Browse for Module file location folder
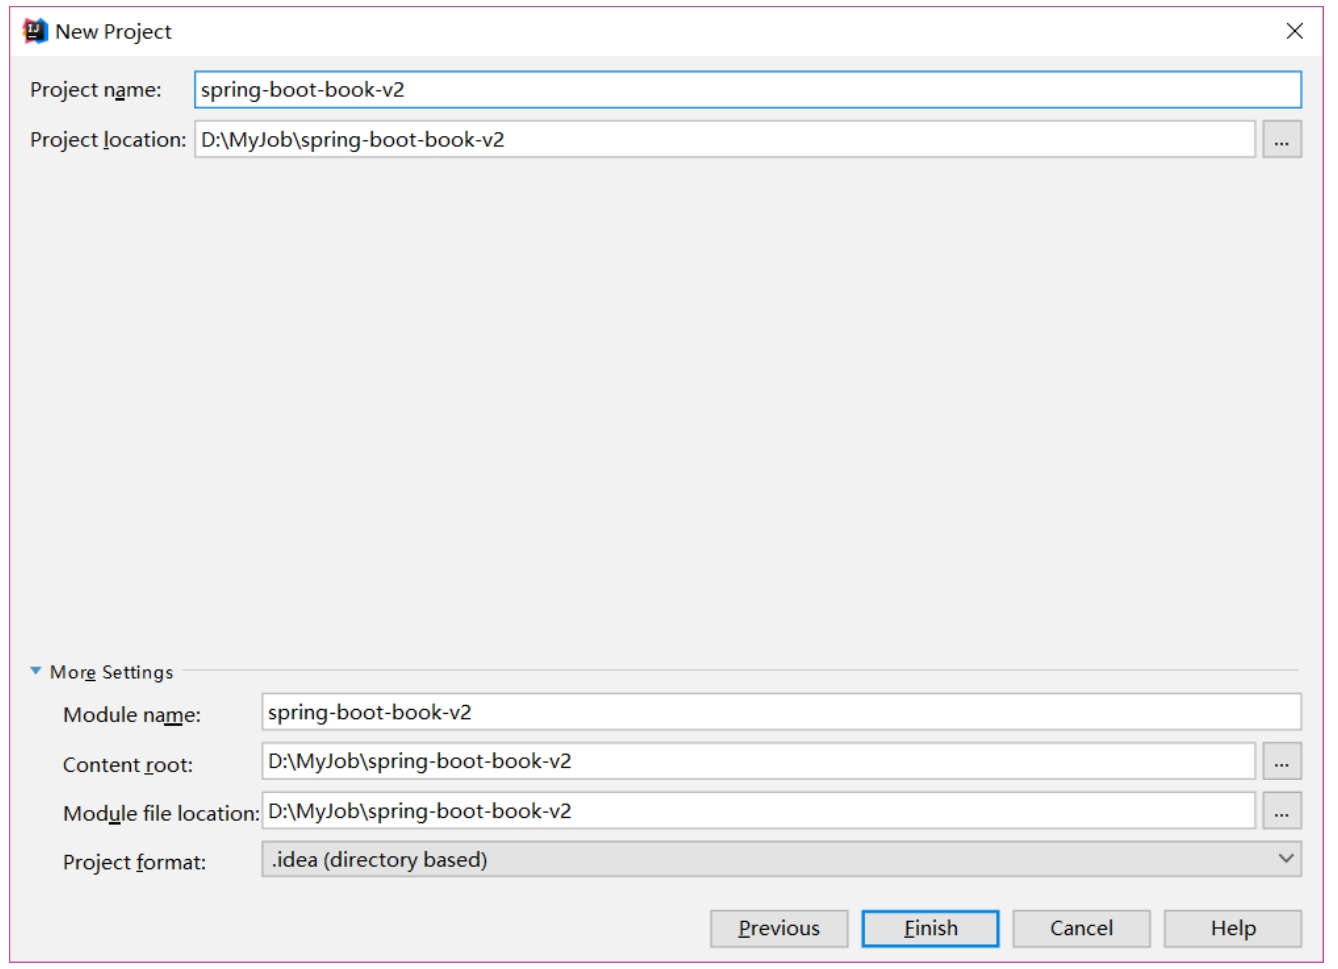The width and height of the screenshot is (1338, 969). pyautogui.click(x=1281, y=811)
